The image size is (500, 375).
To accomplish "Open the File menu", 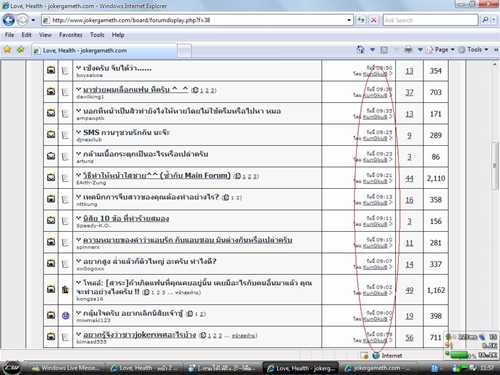I will (9, 35).
